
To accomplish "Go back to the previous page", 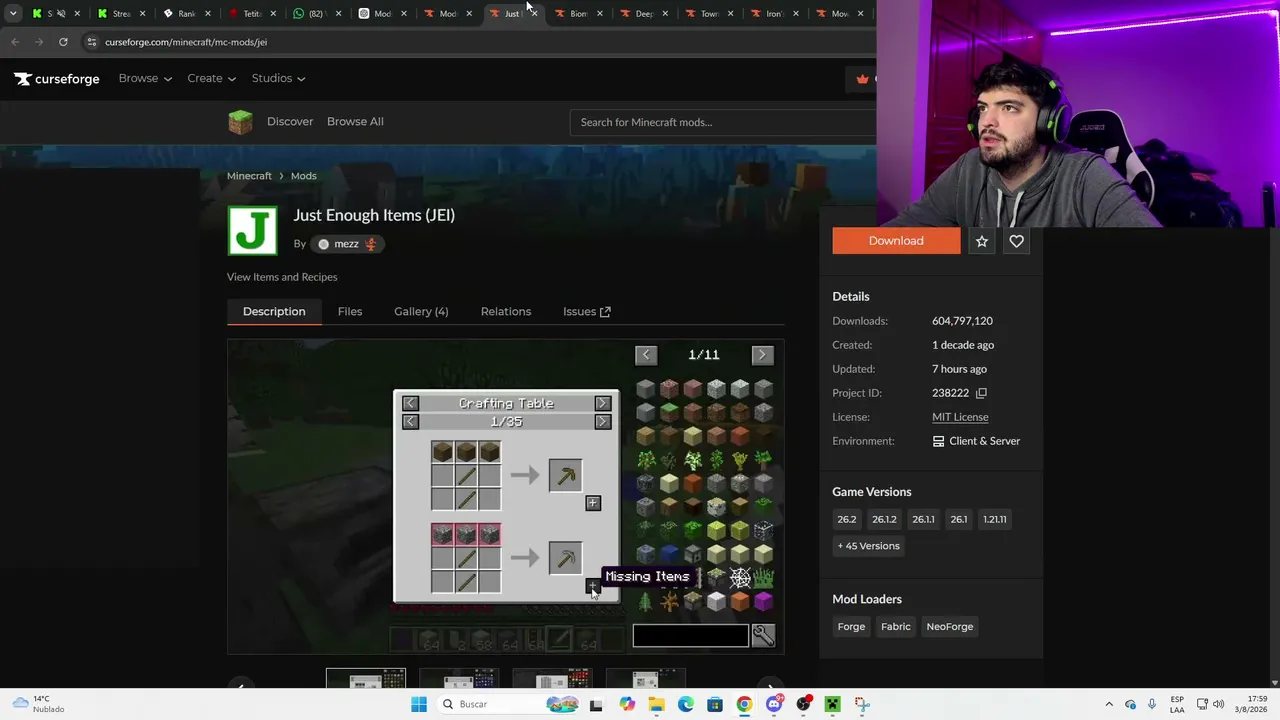I will click(x=15, y=42).
